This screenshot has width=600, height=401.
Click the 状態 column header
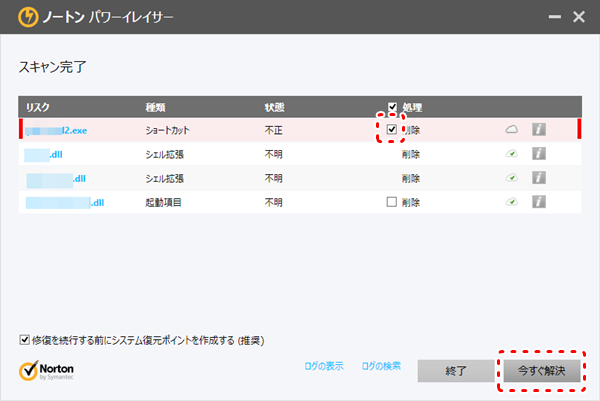pos(274,108)
